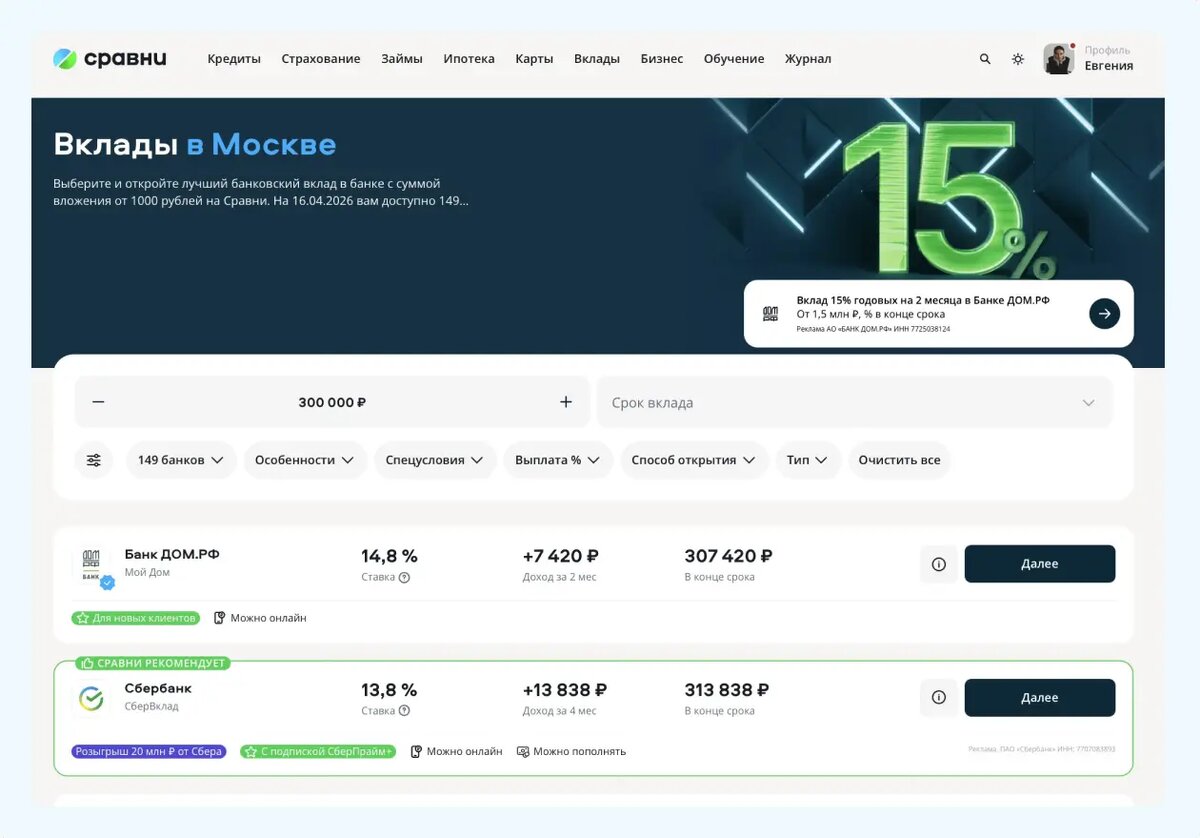Click Вклады в Москве heading
Image resolution: width=1200 pixels, height=838 pixels.
coord(195,145)
